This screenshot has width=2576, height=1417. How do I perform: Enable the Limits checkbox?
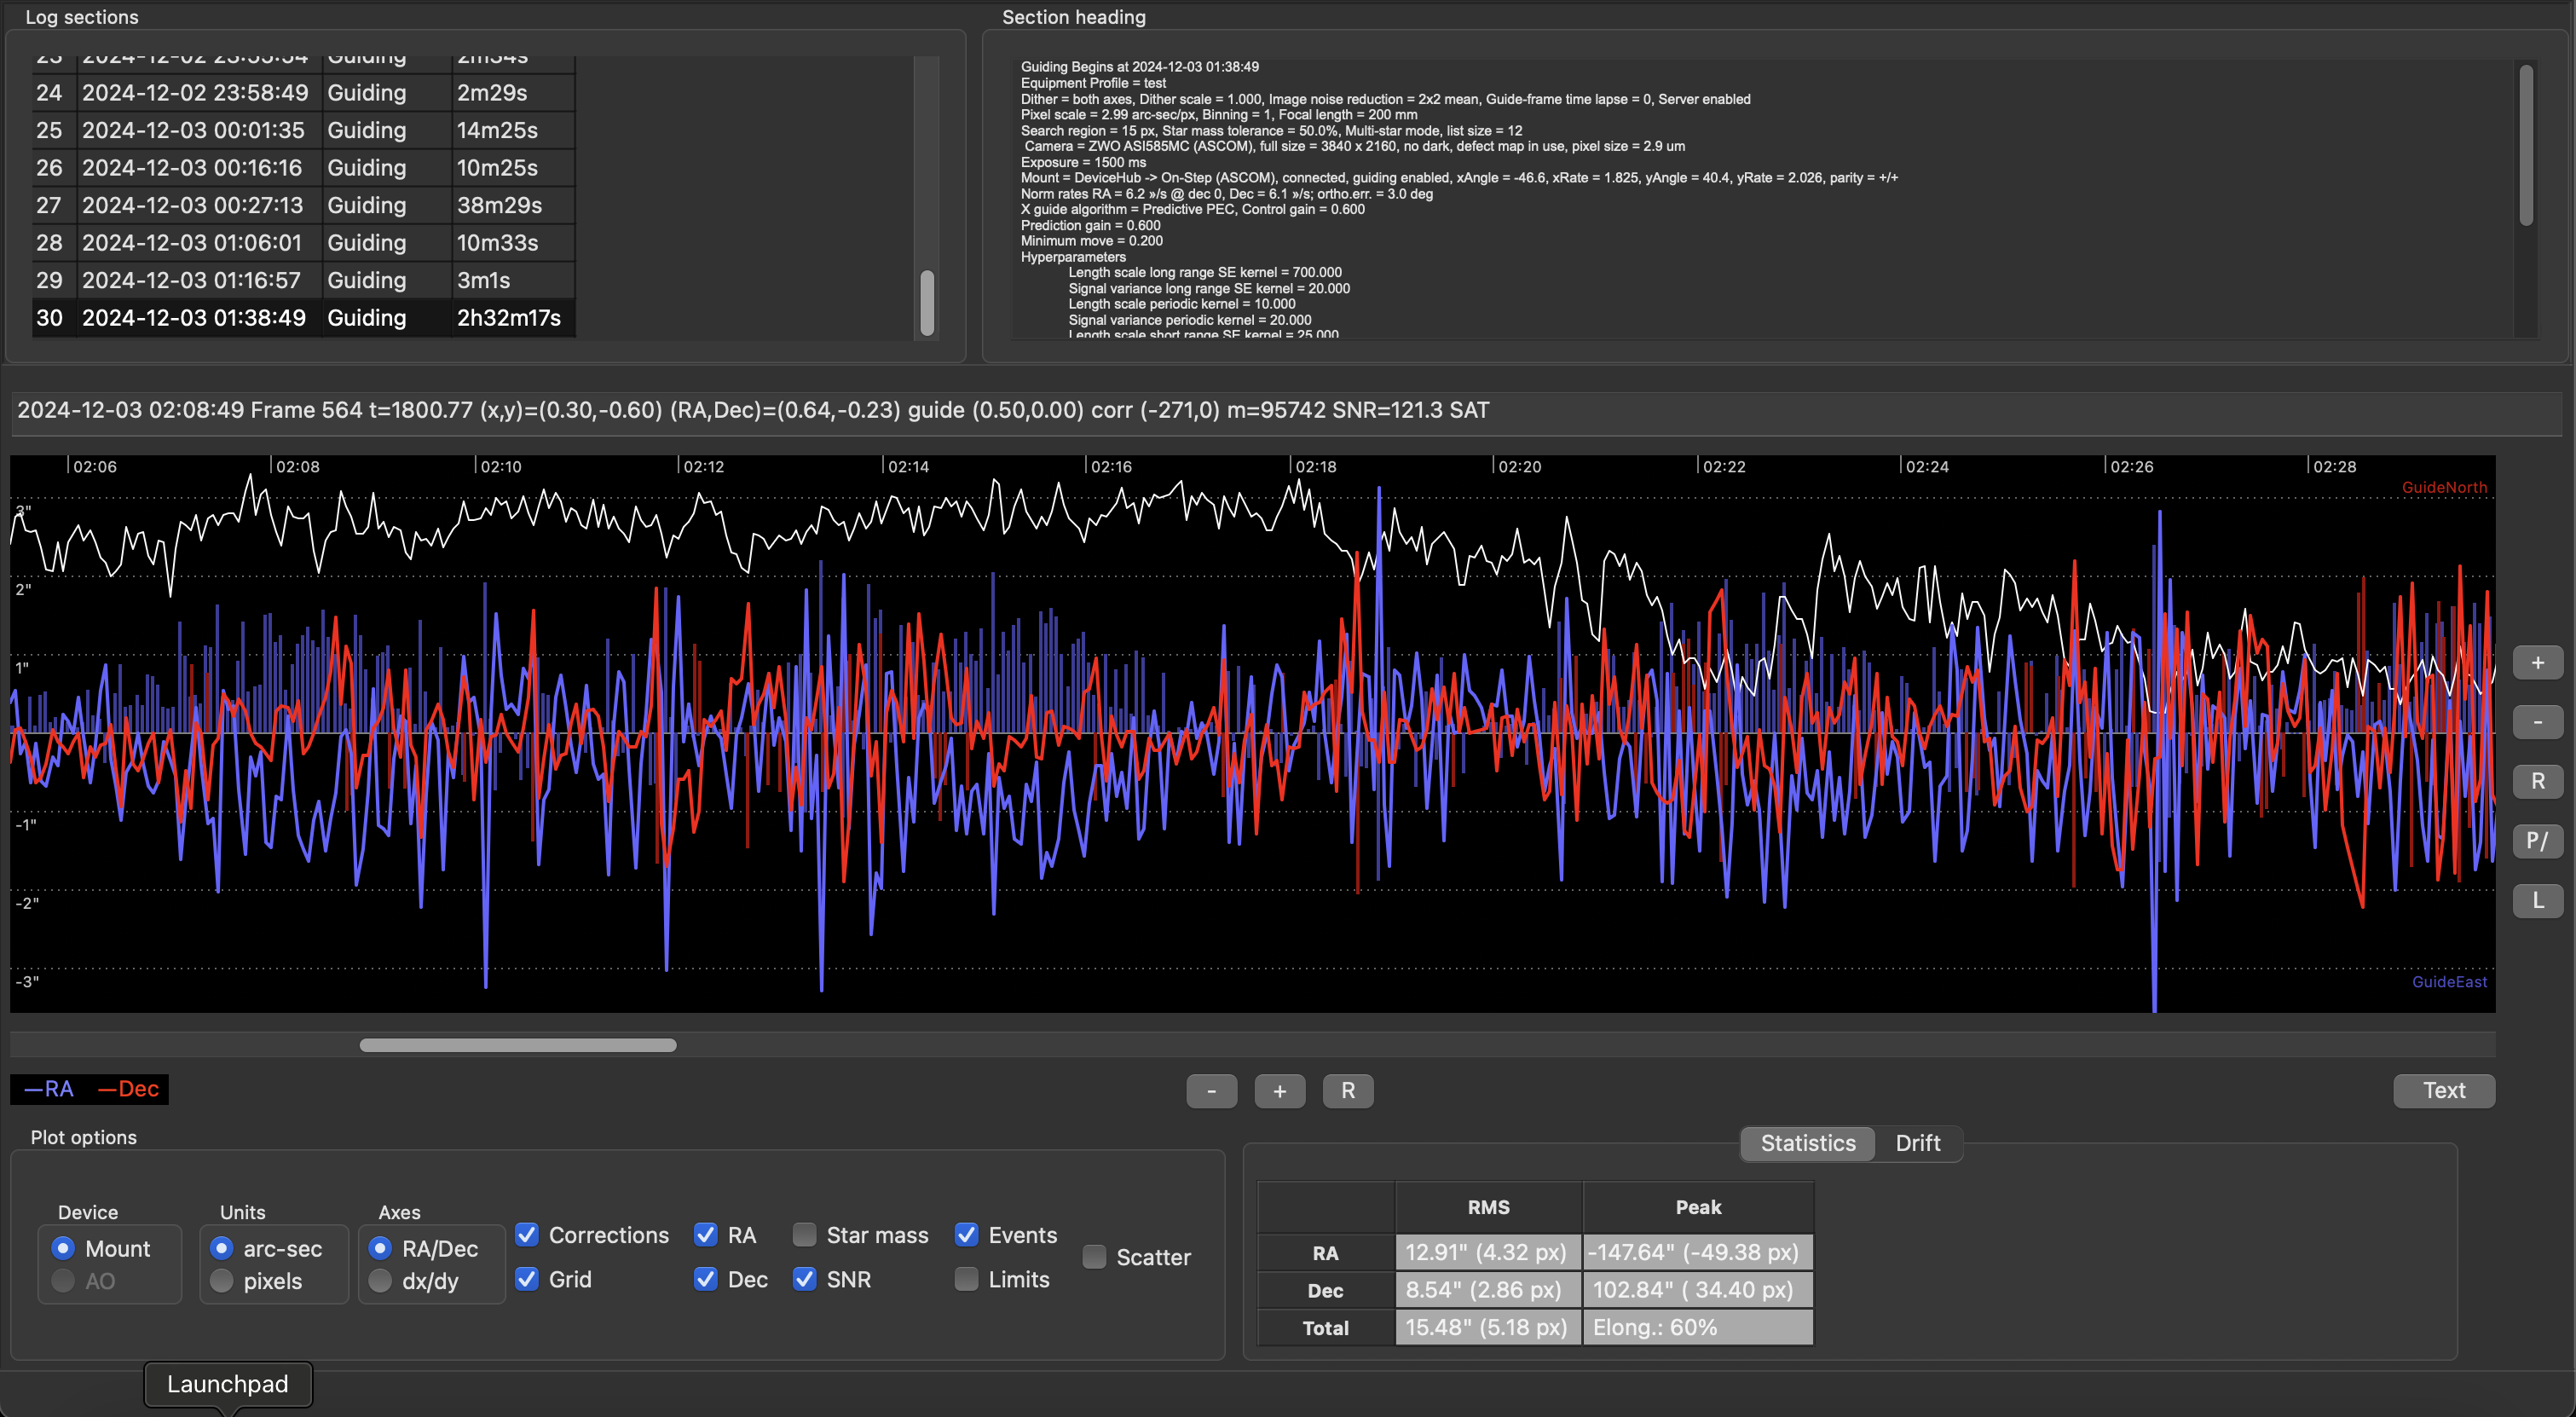[966, 1279]
